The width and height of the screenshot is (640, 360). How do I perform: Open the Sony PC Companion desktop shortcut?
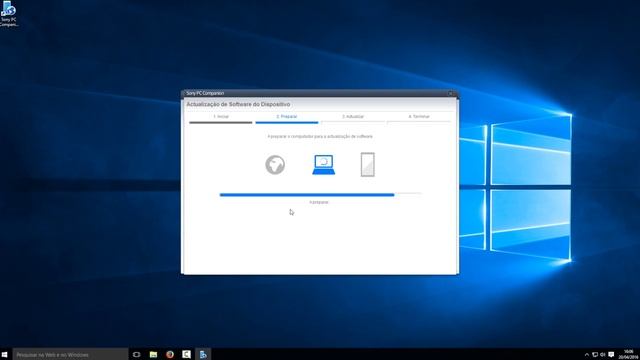pos(9,13)
